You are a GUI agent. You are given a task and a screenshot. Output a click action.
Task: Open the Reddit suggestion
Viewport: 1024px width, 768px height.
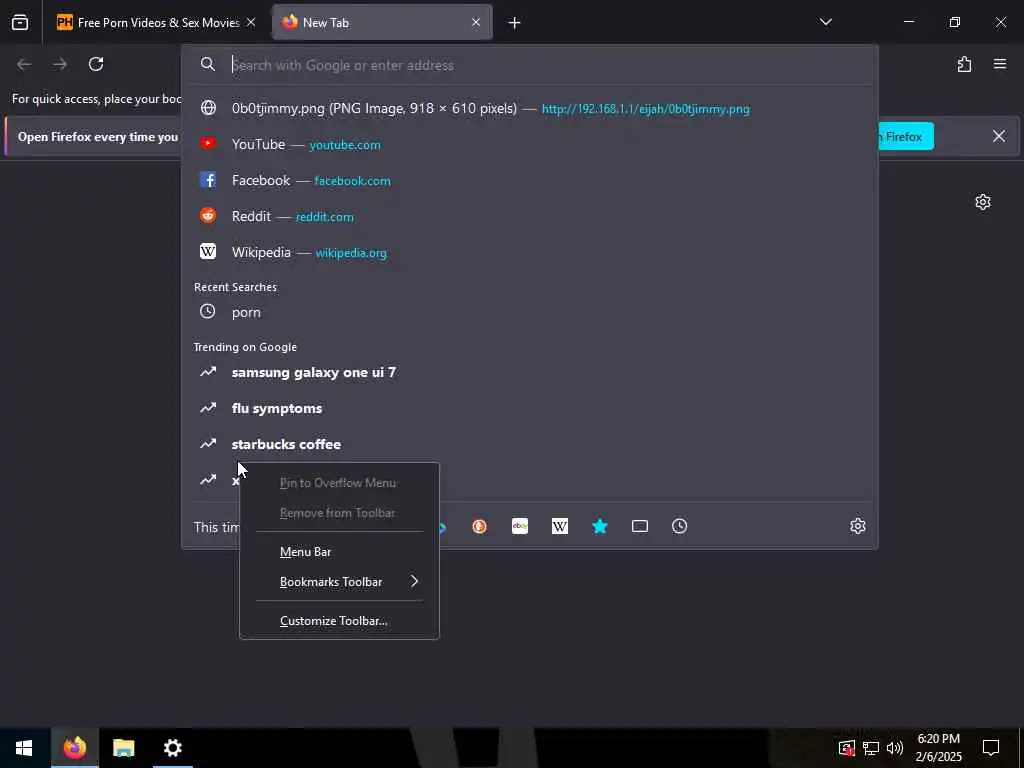(x=532, y=216)
